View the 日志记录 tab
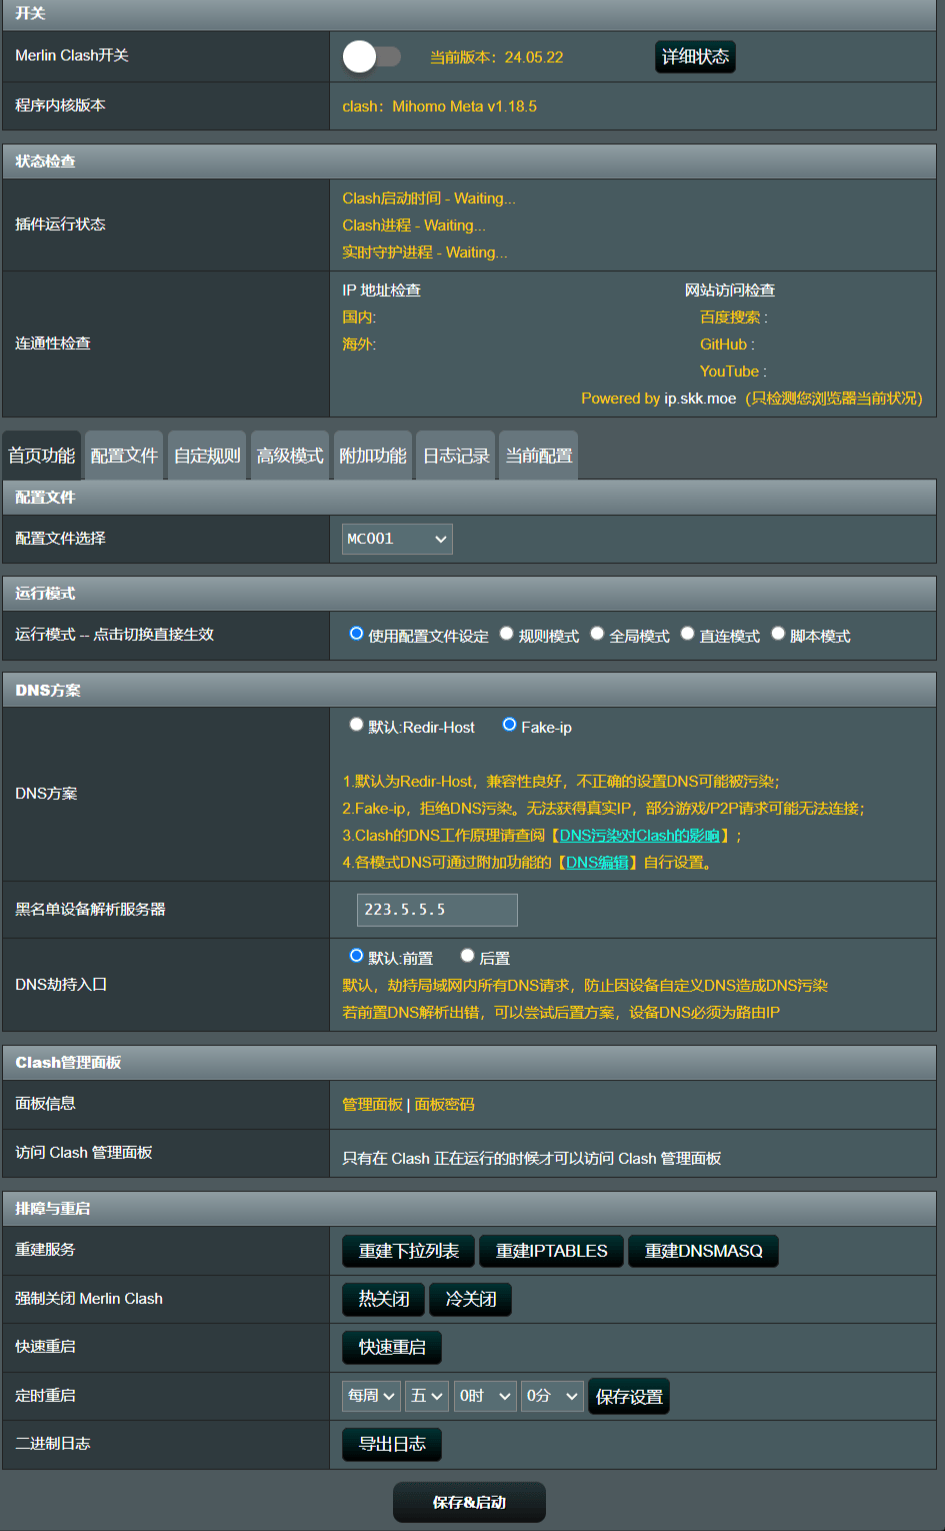 click(456, 456)
